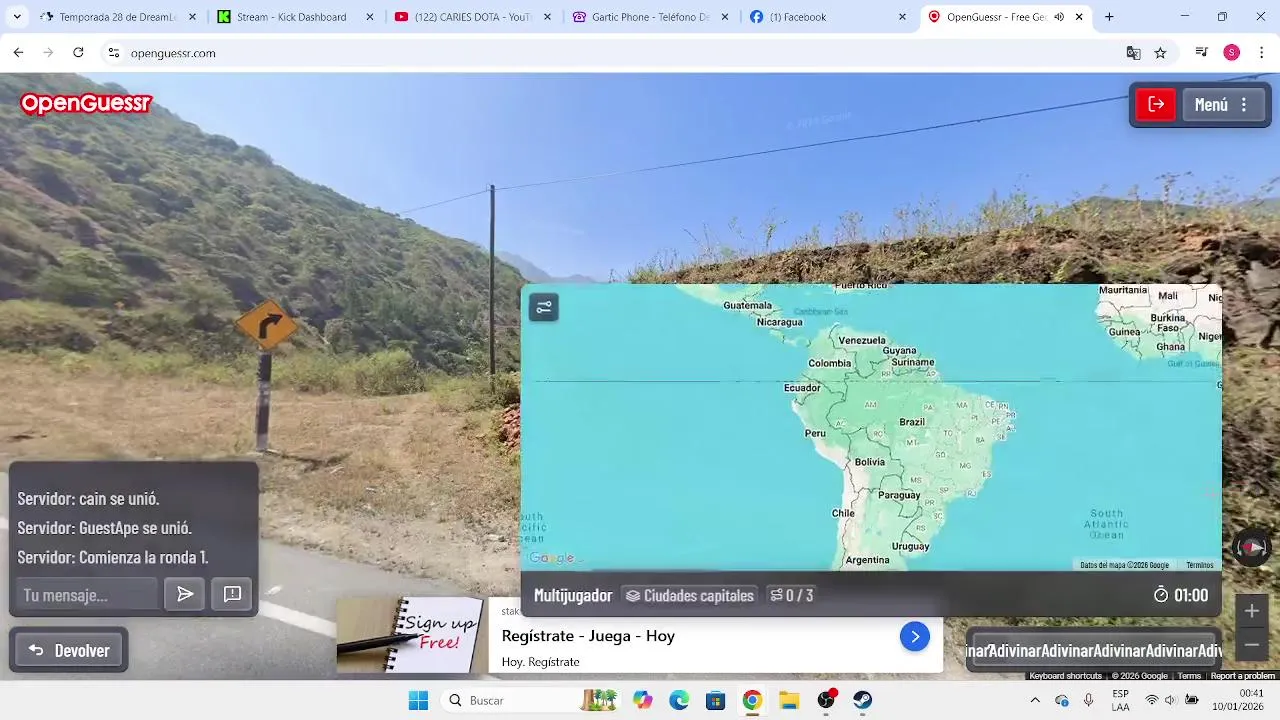The width and height of the screenshot is (1280, 720).
Task: Click the red exit game icon
Action: pyautogui.click(x=1156, y=104)
